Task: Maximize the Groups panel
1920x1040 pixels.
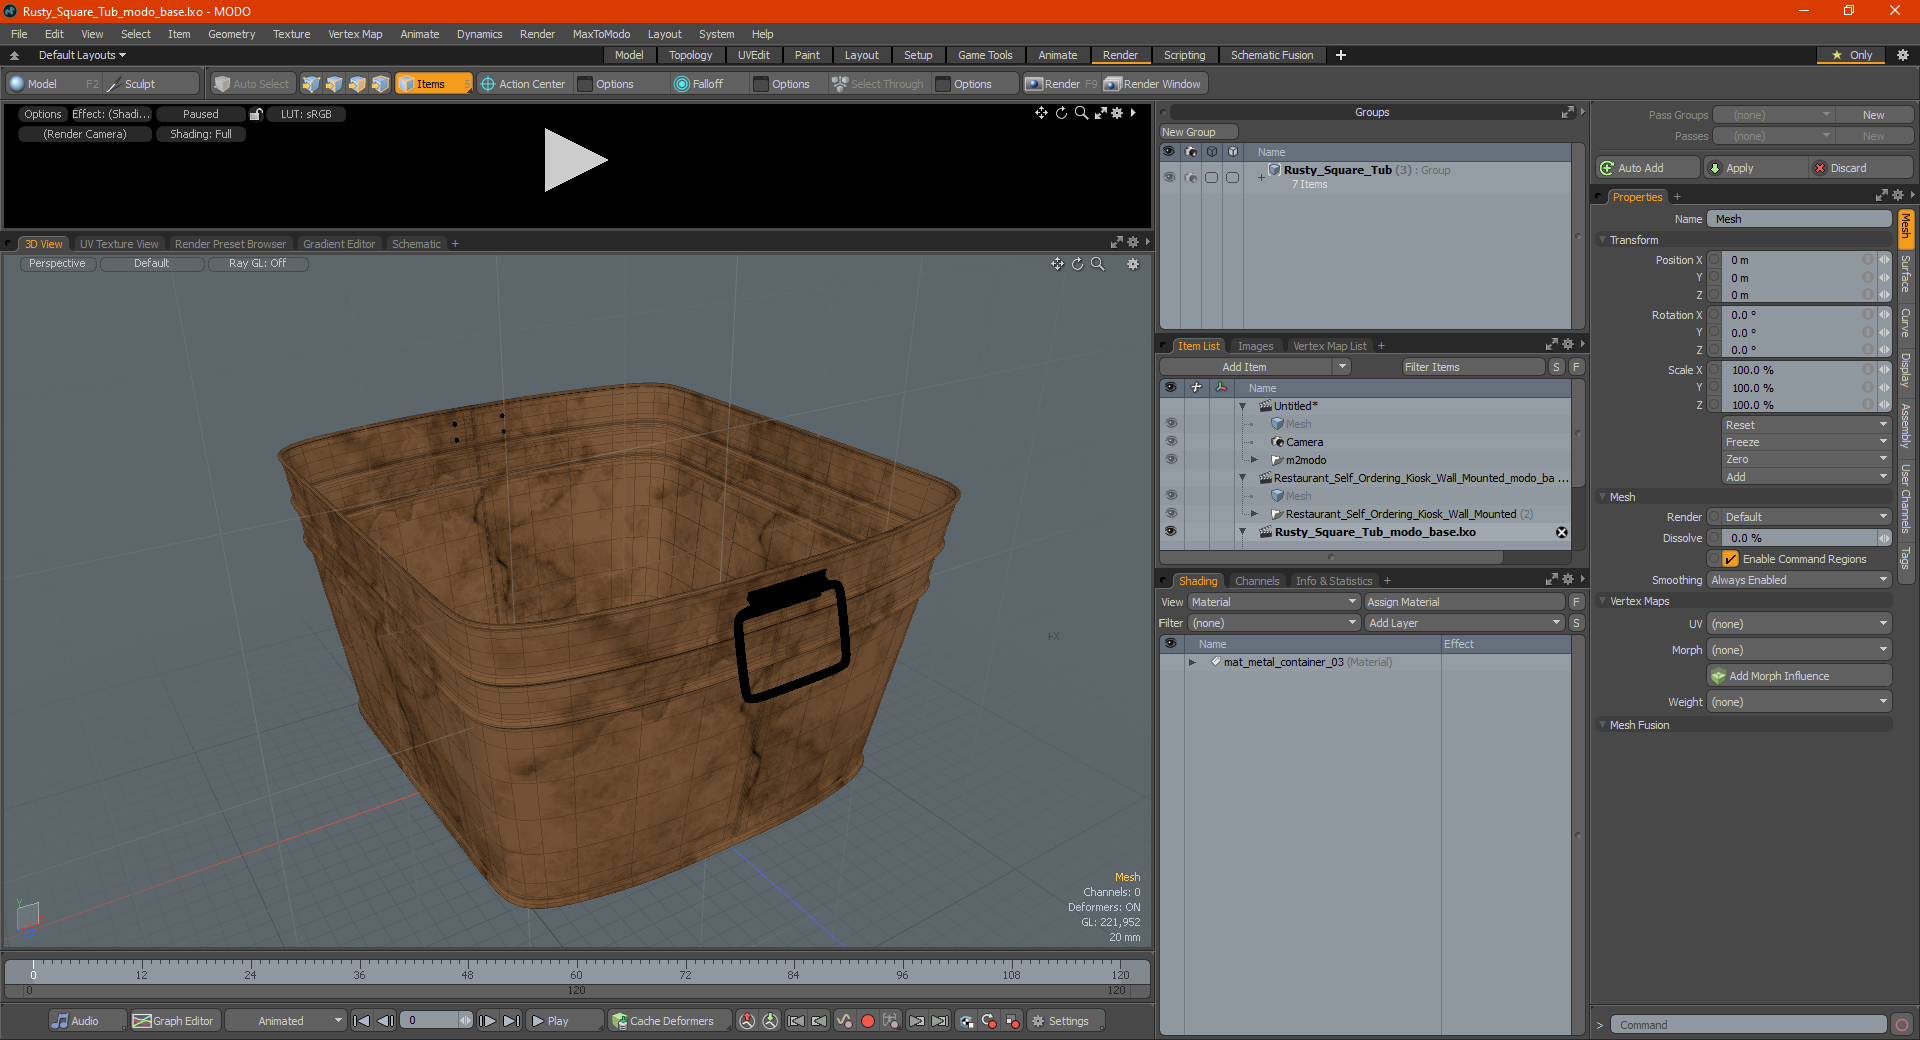Action: pyautogui.click(x=1568, y=112)
